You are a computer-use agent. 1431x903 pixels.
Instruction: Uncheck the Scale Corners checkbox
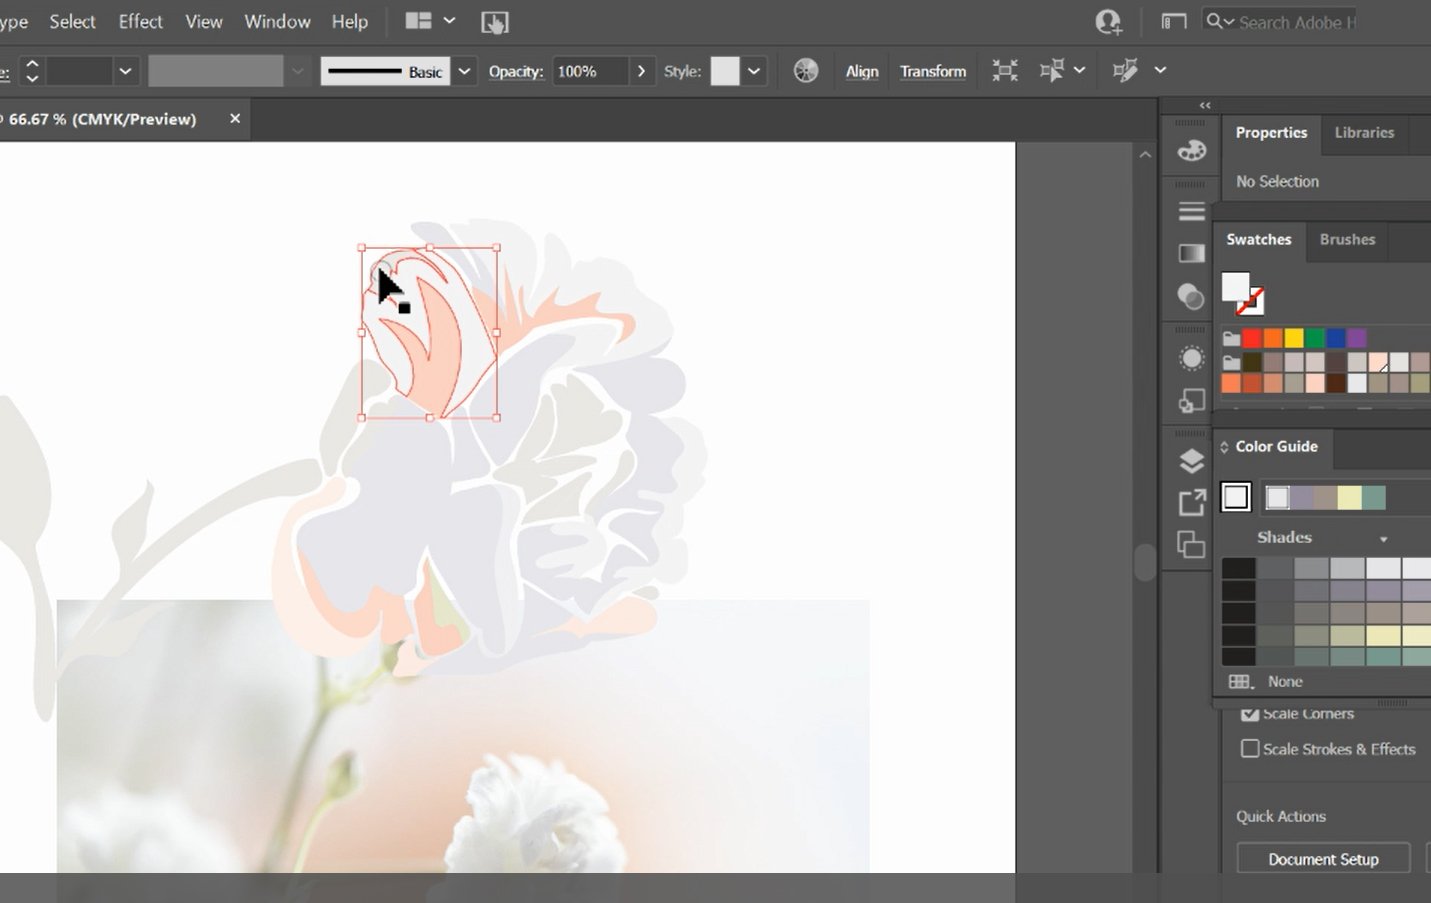1250,714
